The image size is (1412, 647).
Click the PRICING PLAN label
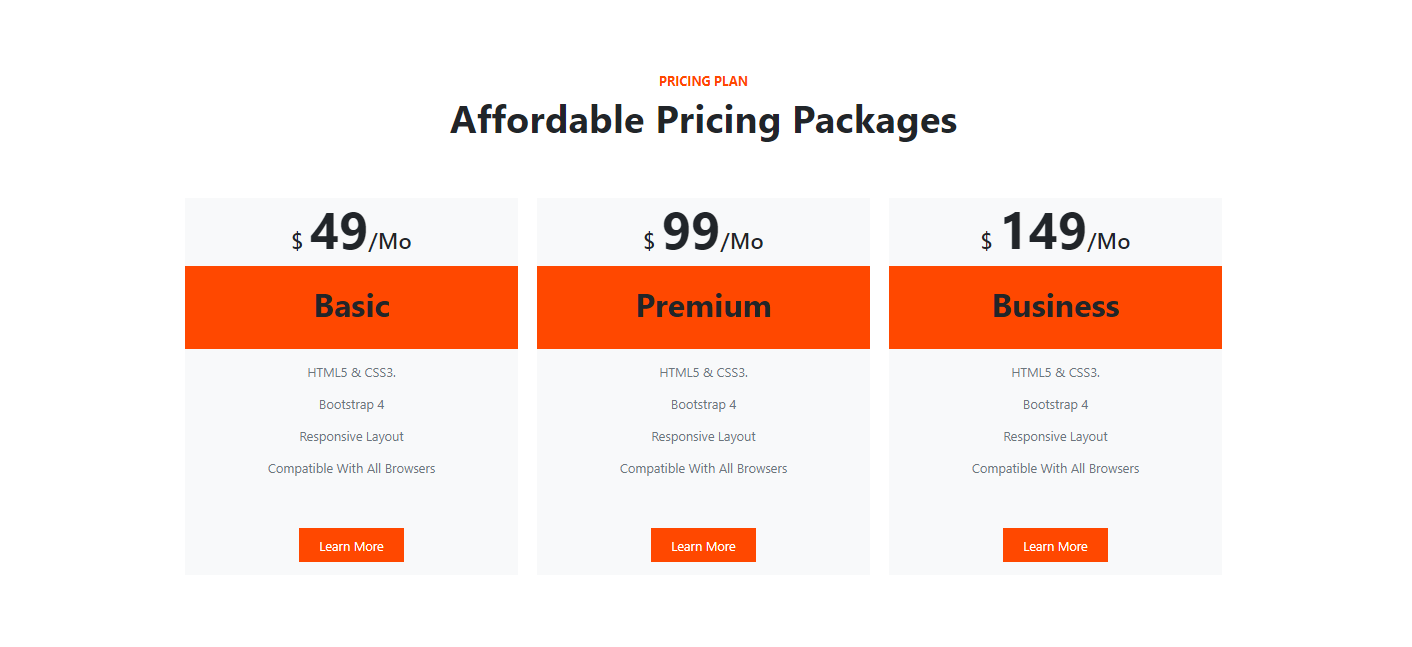pyautogui.click(x=703, y=81)
